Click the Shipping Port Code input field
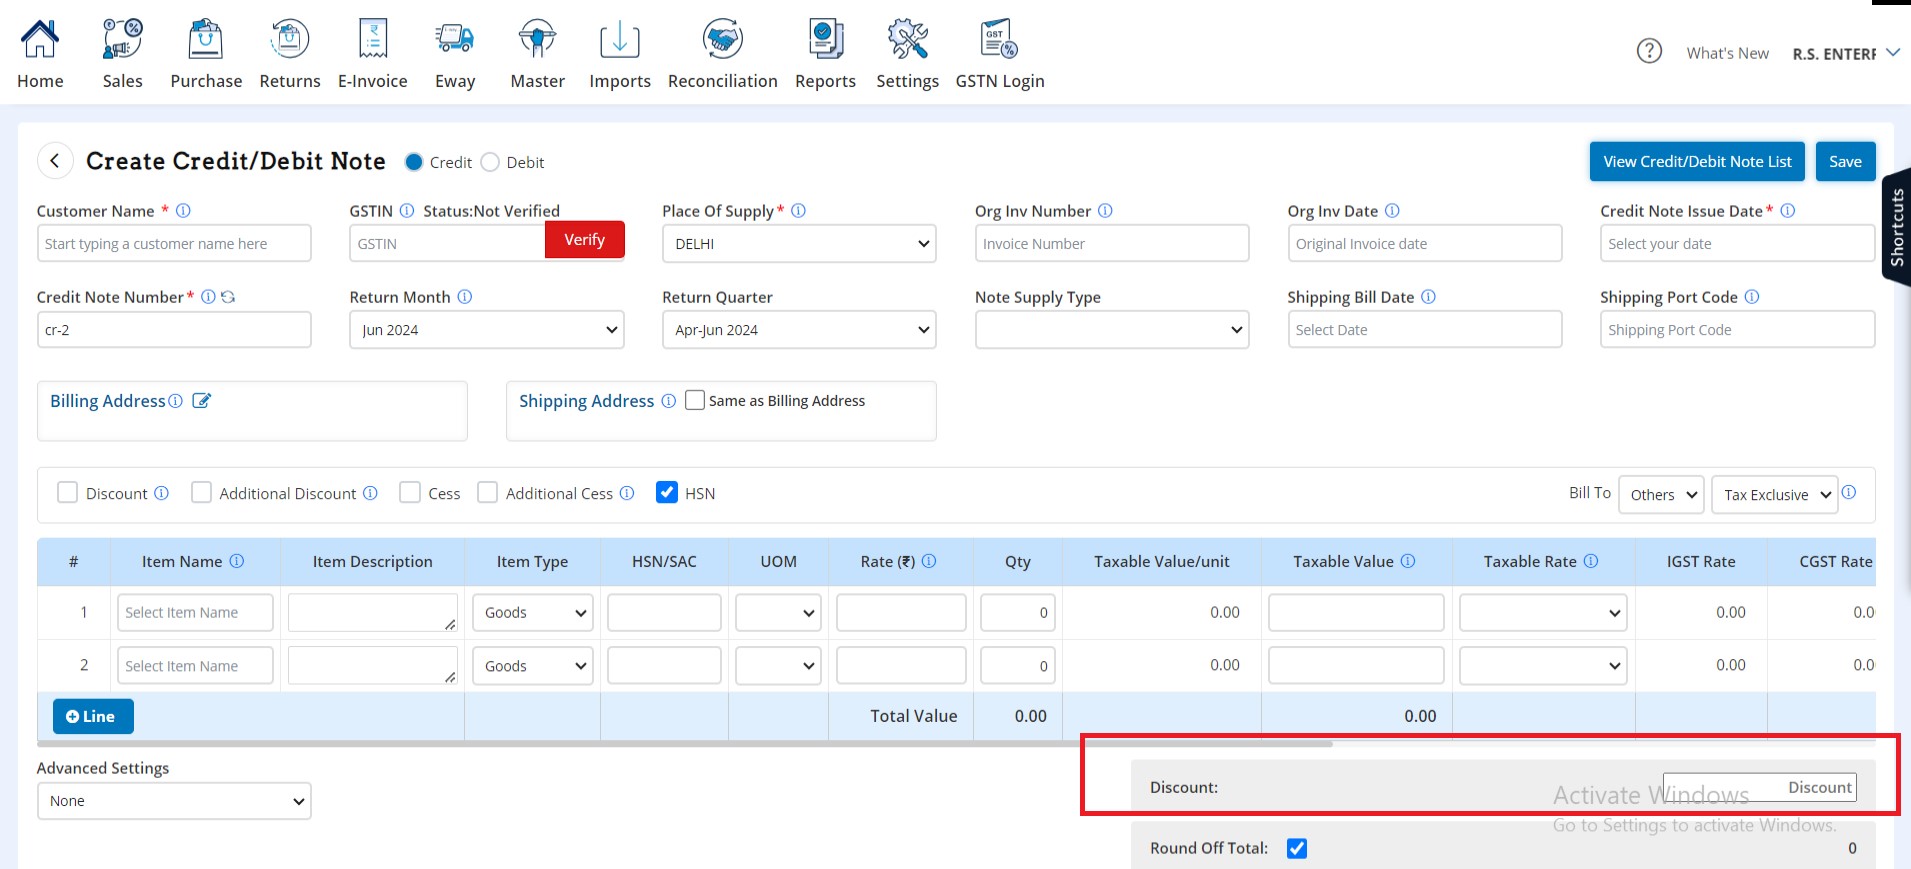 [x=1737, y=330]
